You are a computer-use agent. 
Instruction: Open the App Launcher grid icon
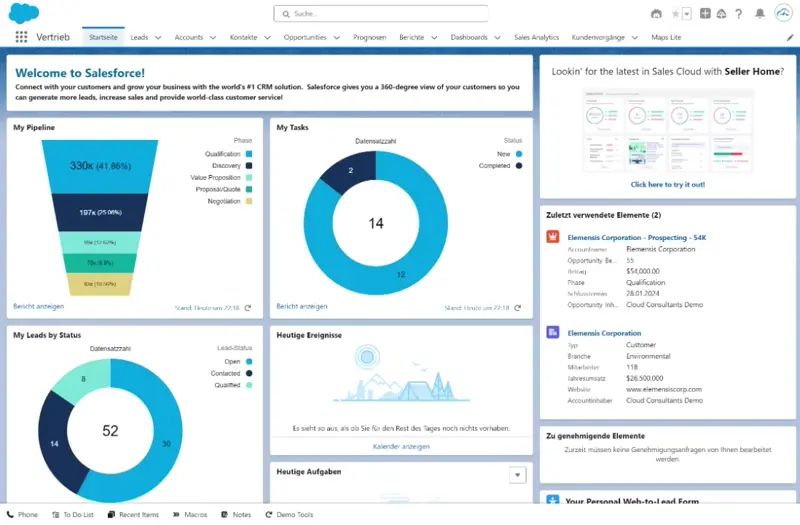pos(21,37)
